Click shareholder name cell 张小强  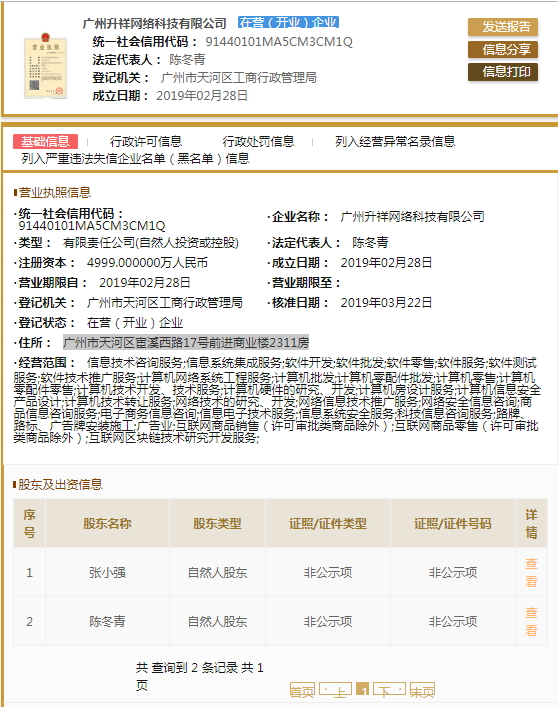coord(107,573)
